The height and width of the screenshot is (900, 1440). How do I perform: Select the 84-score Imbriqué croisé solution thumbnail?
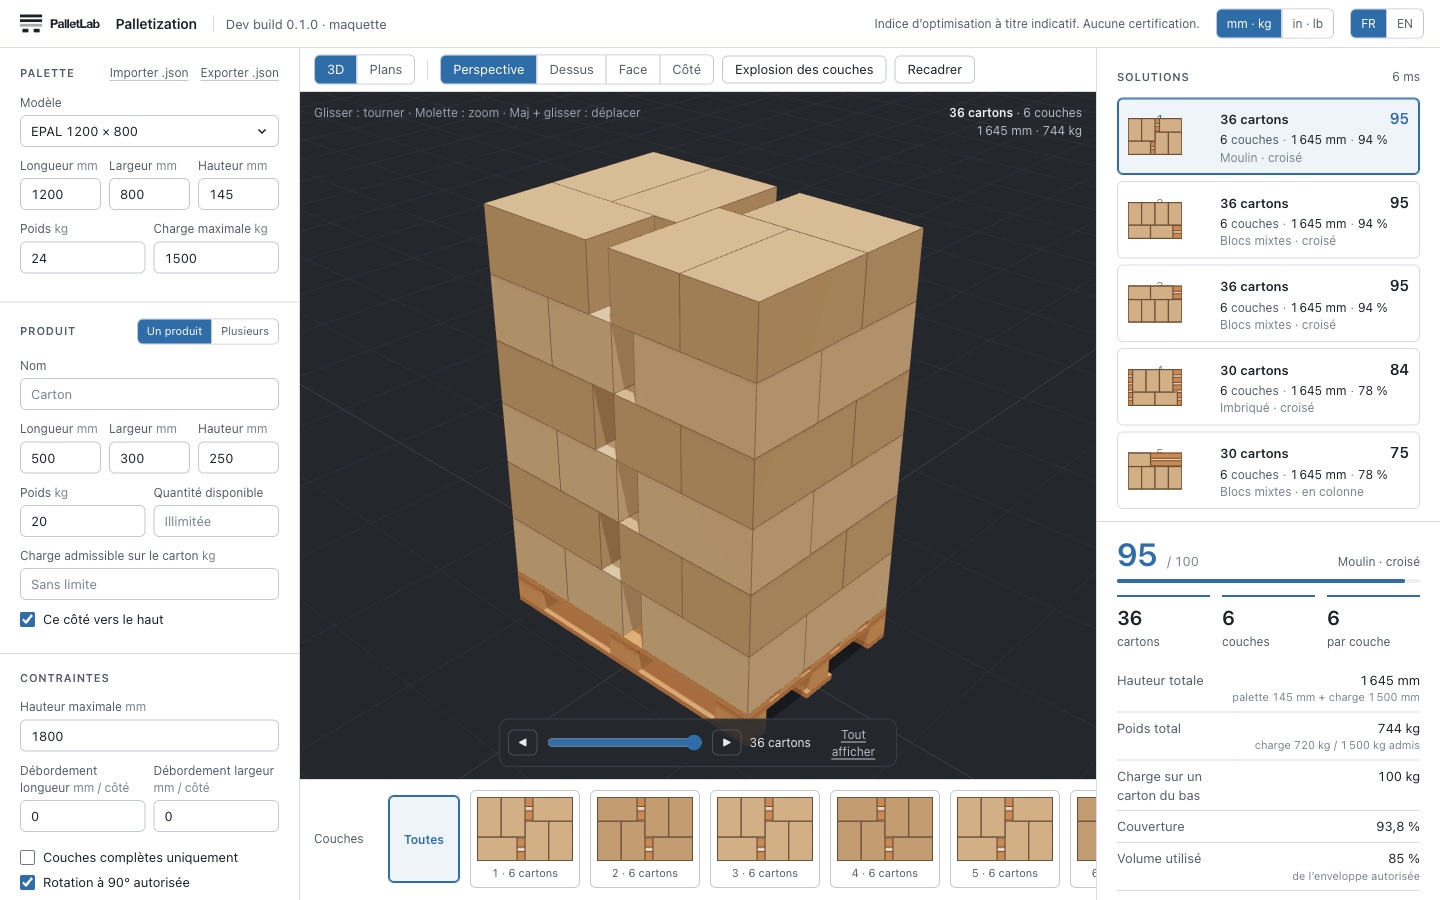pos(1155,387)
